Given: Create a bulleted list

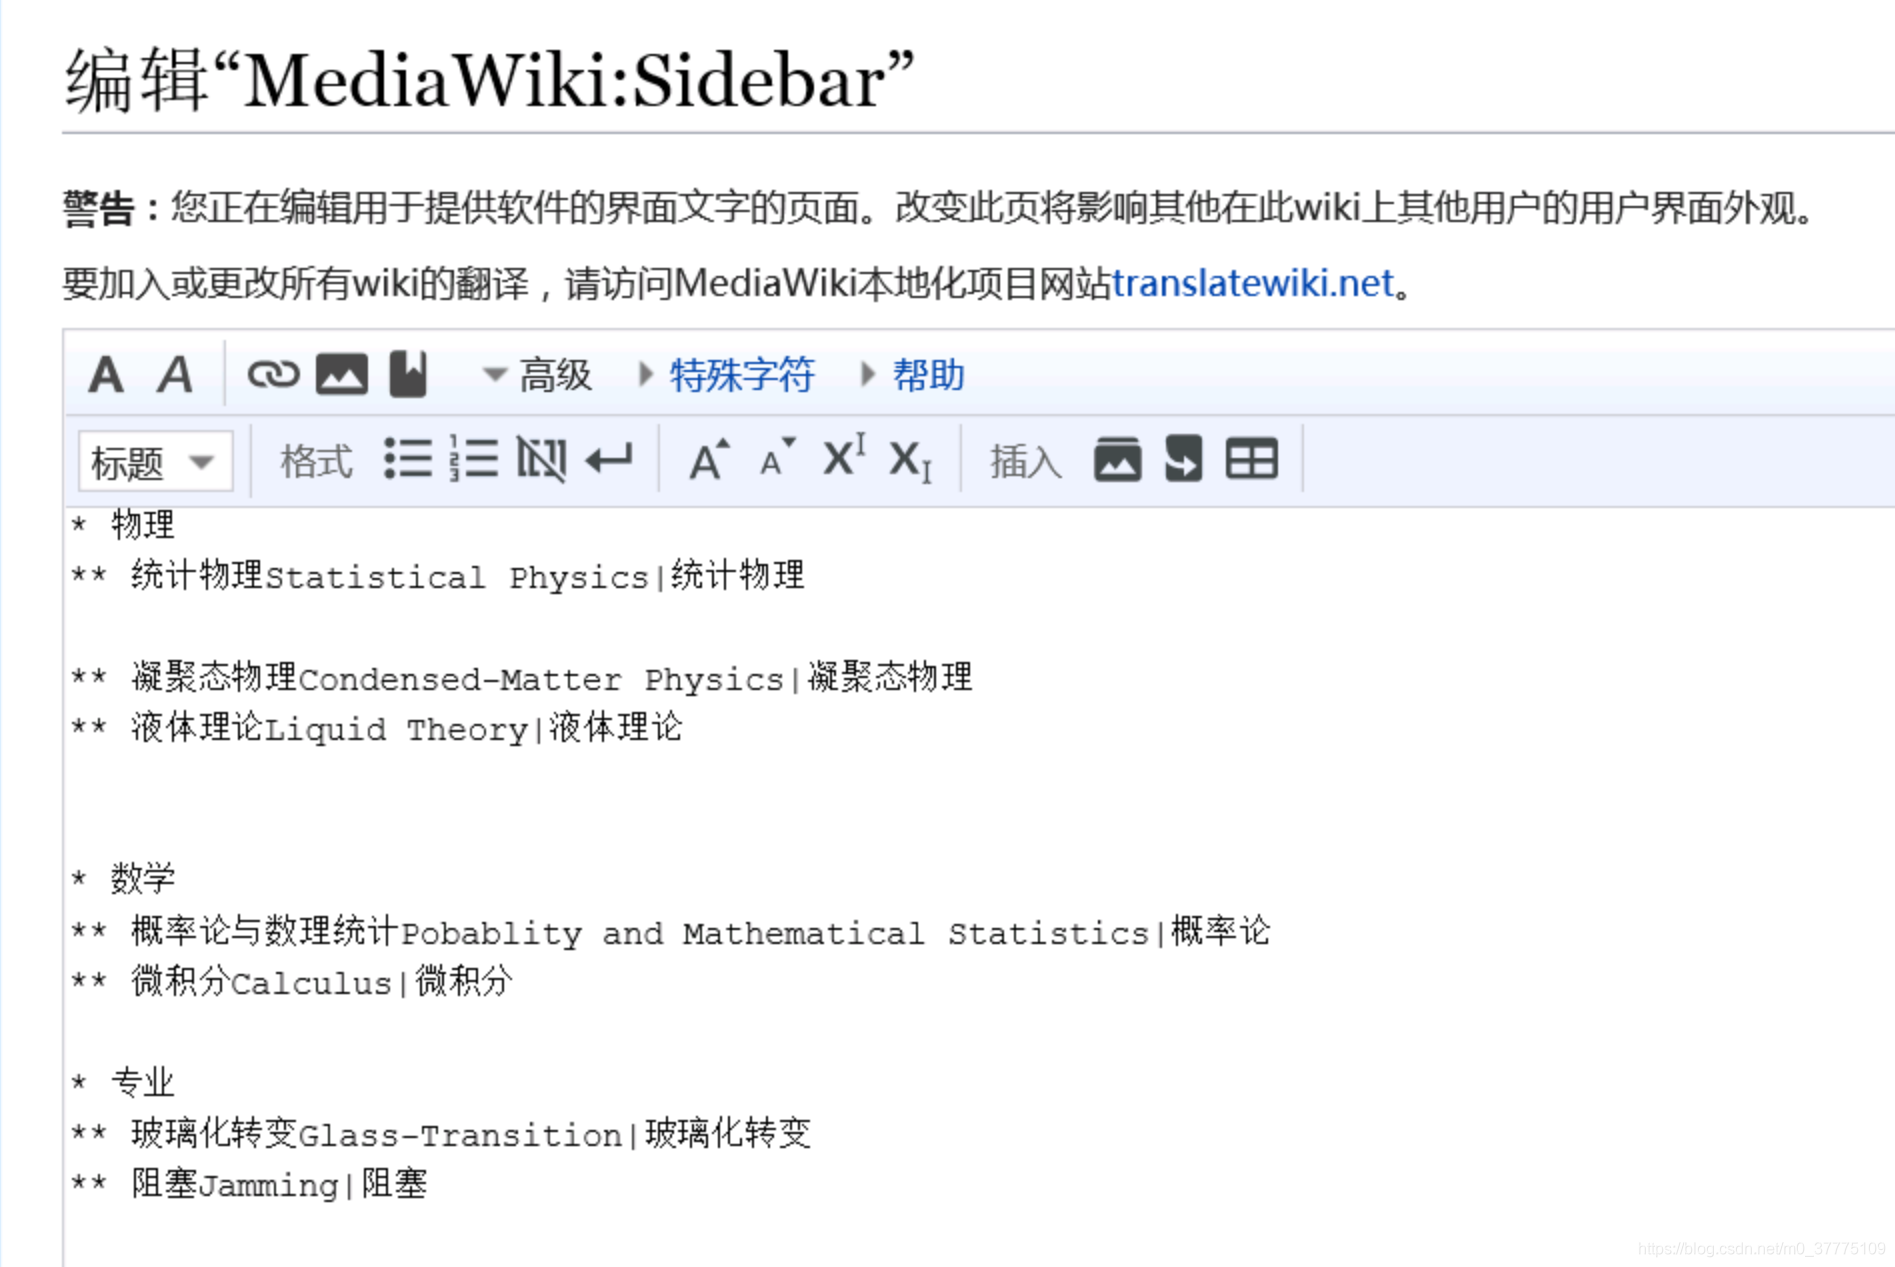Looking at the screenshot, I should [409, 460].
